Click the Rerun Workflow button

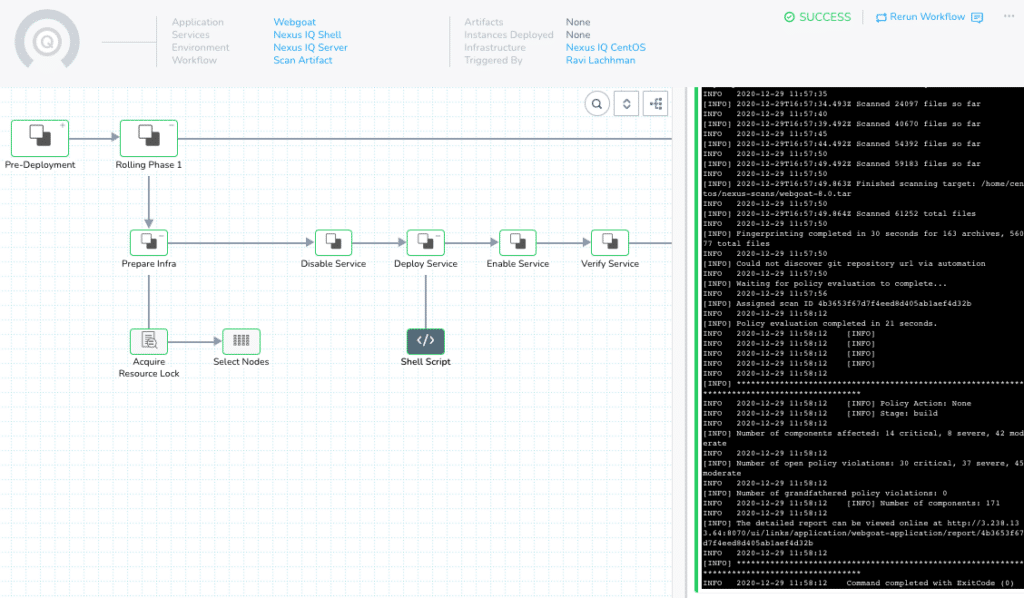920,17
